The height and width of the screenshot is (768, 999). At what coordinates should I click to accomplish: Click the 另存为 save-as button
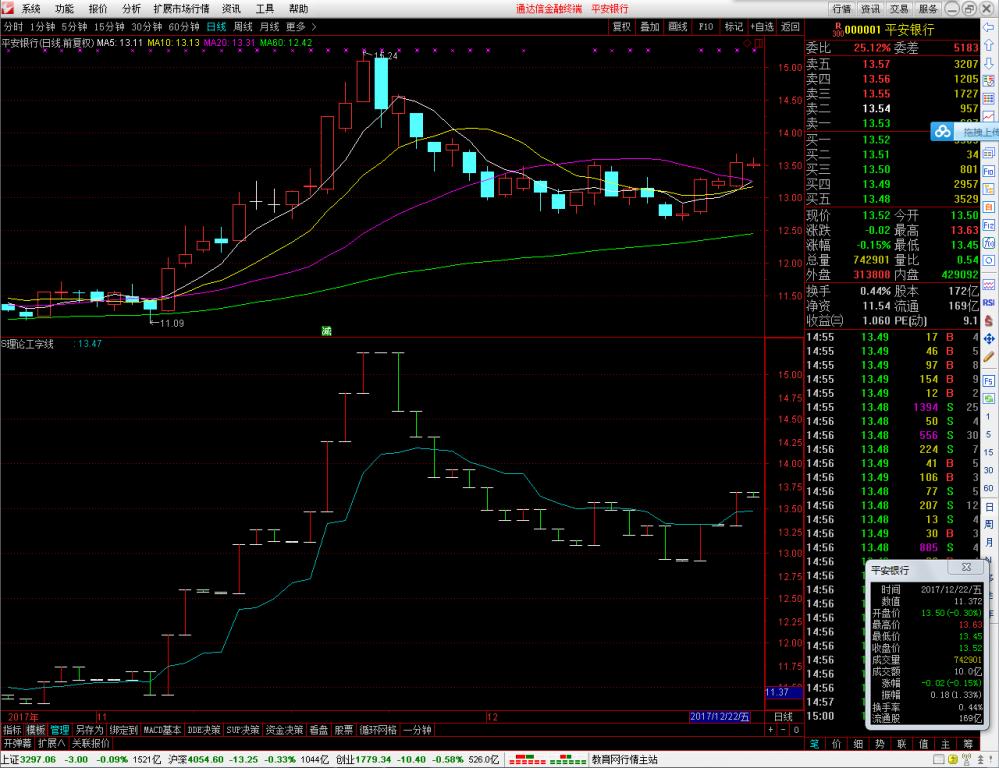[89, 730]
